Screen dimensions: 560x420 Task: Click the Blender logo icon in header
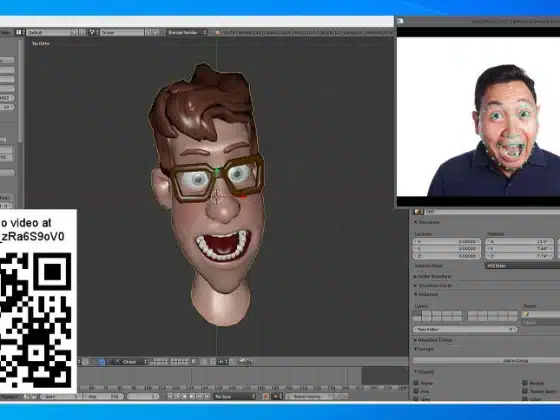click(217, 32)
